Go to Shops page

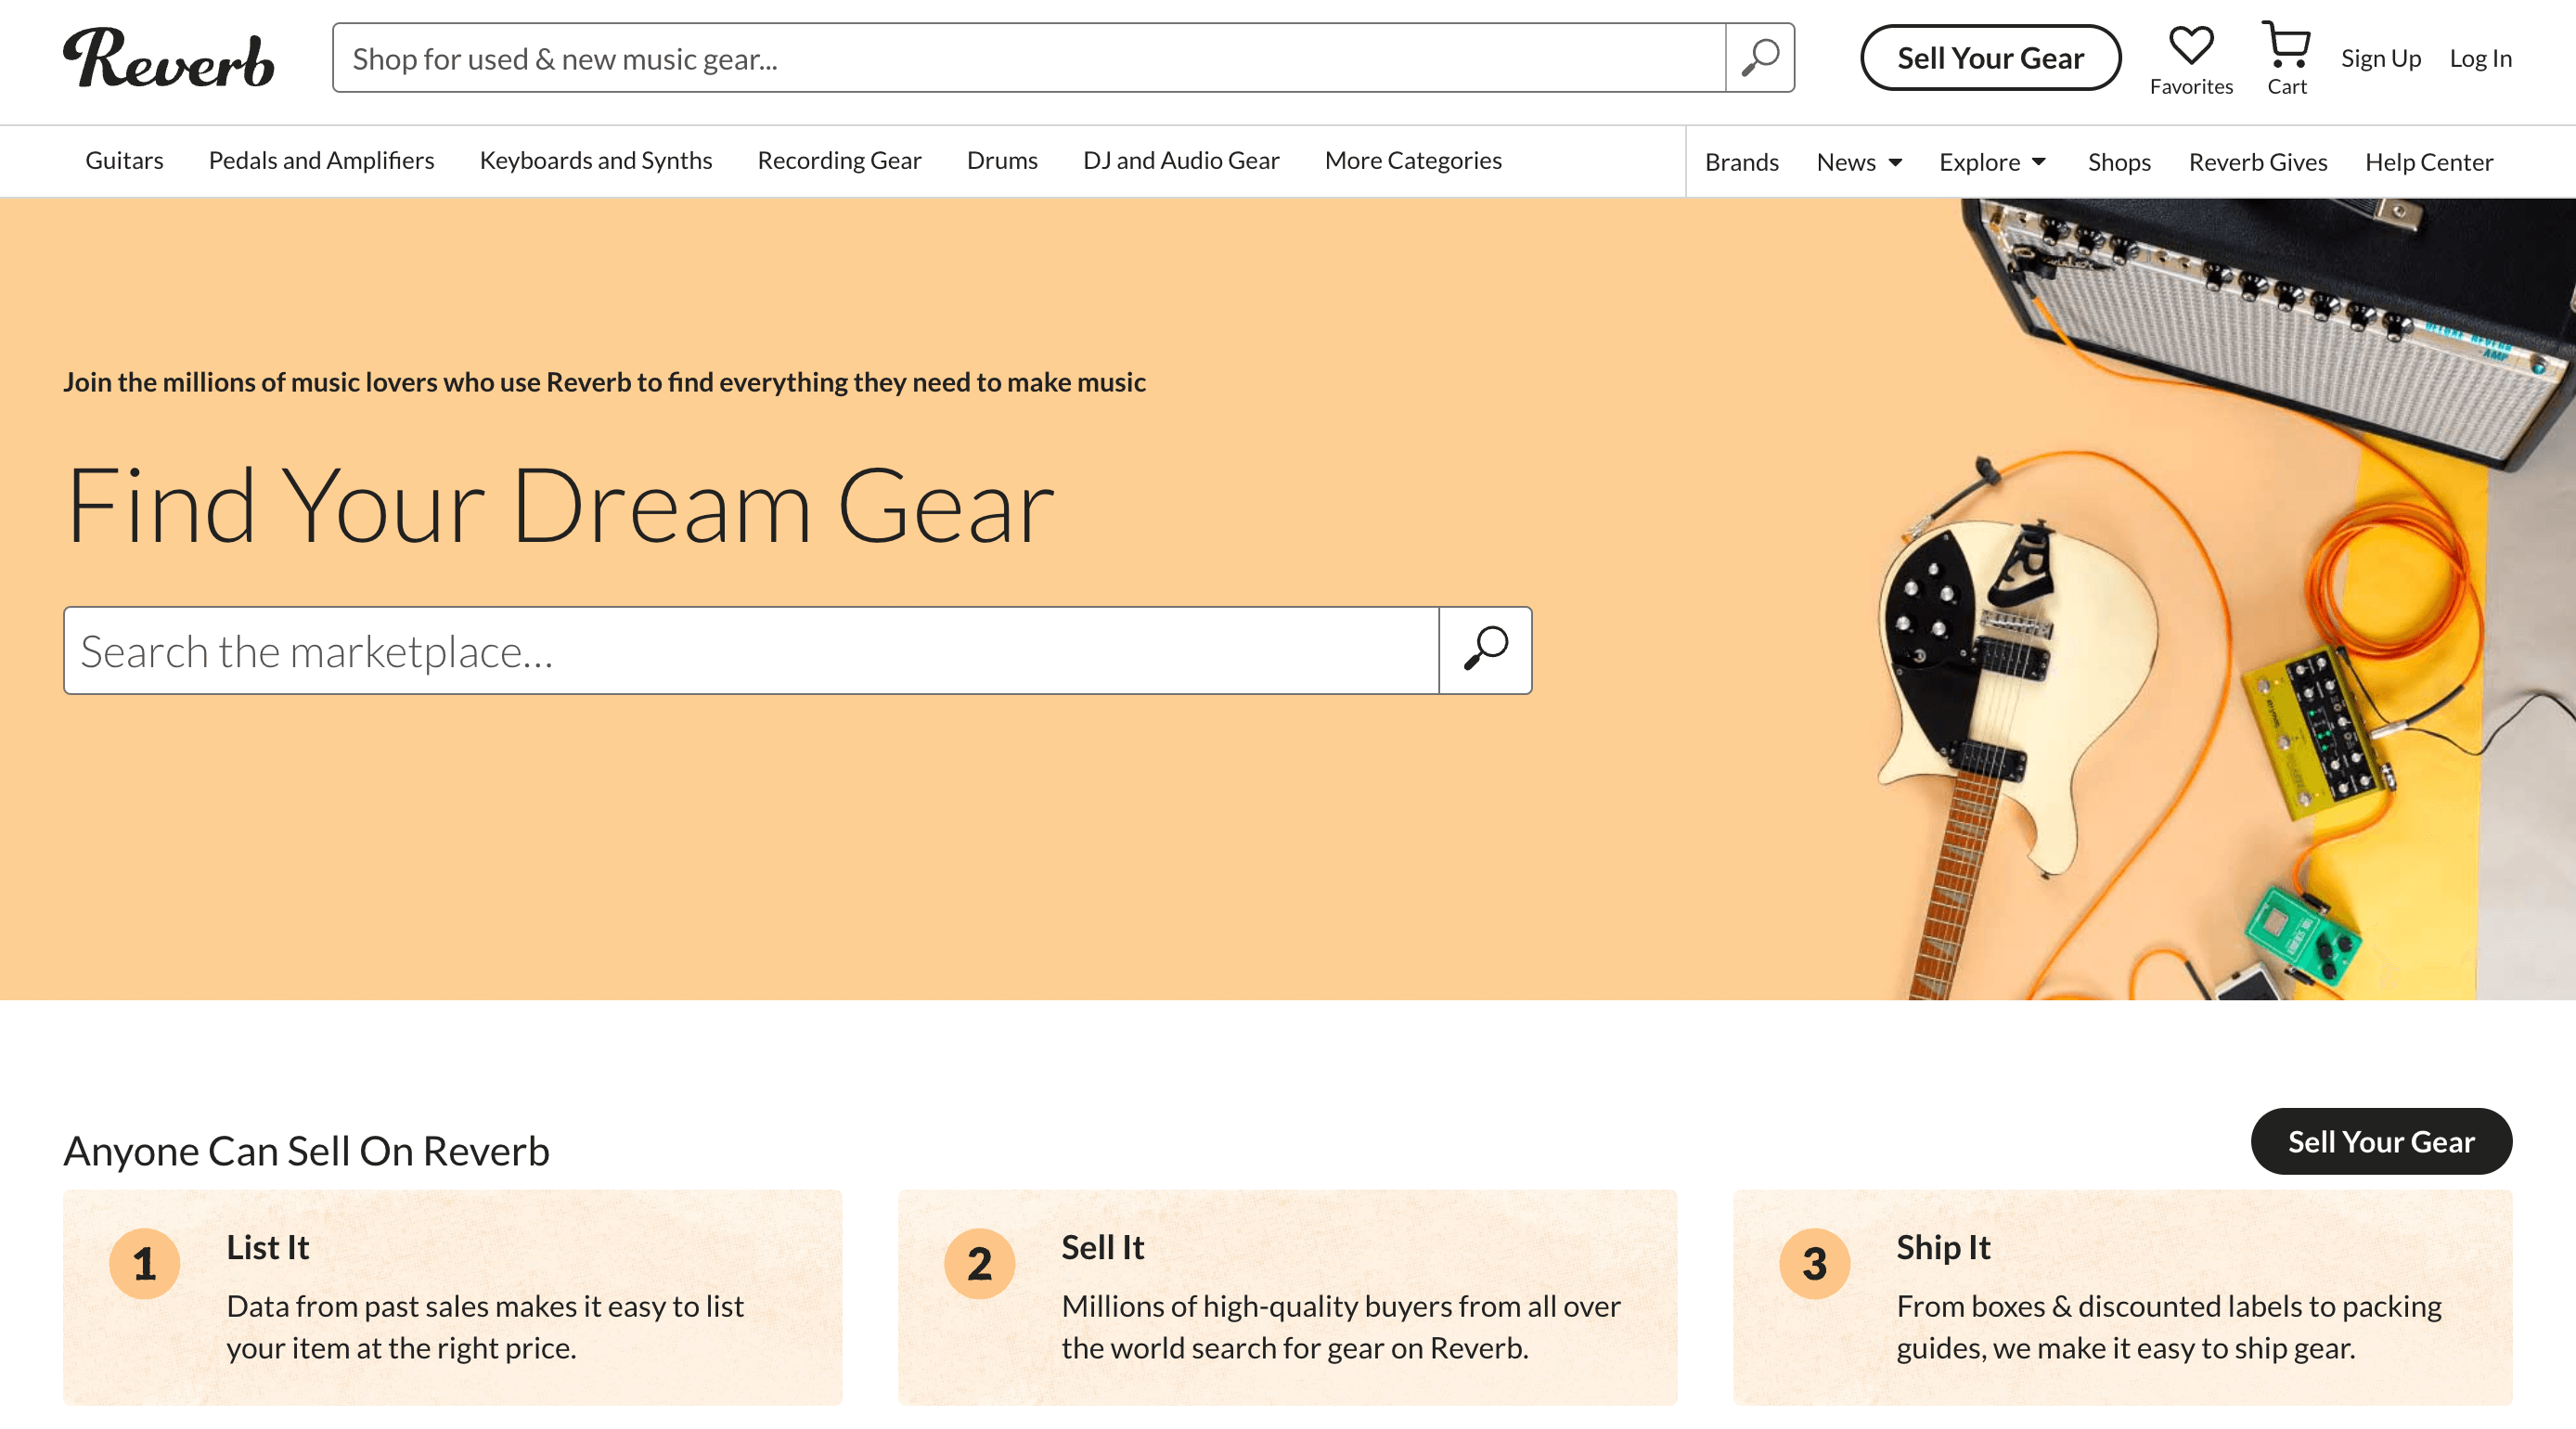(2119, 162)
